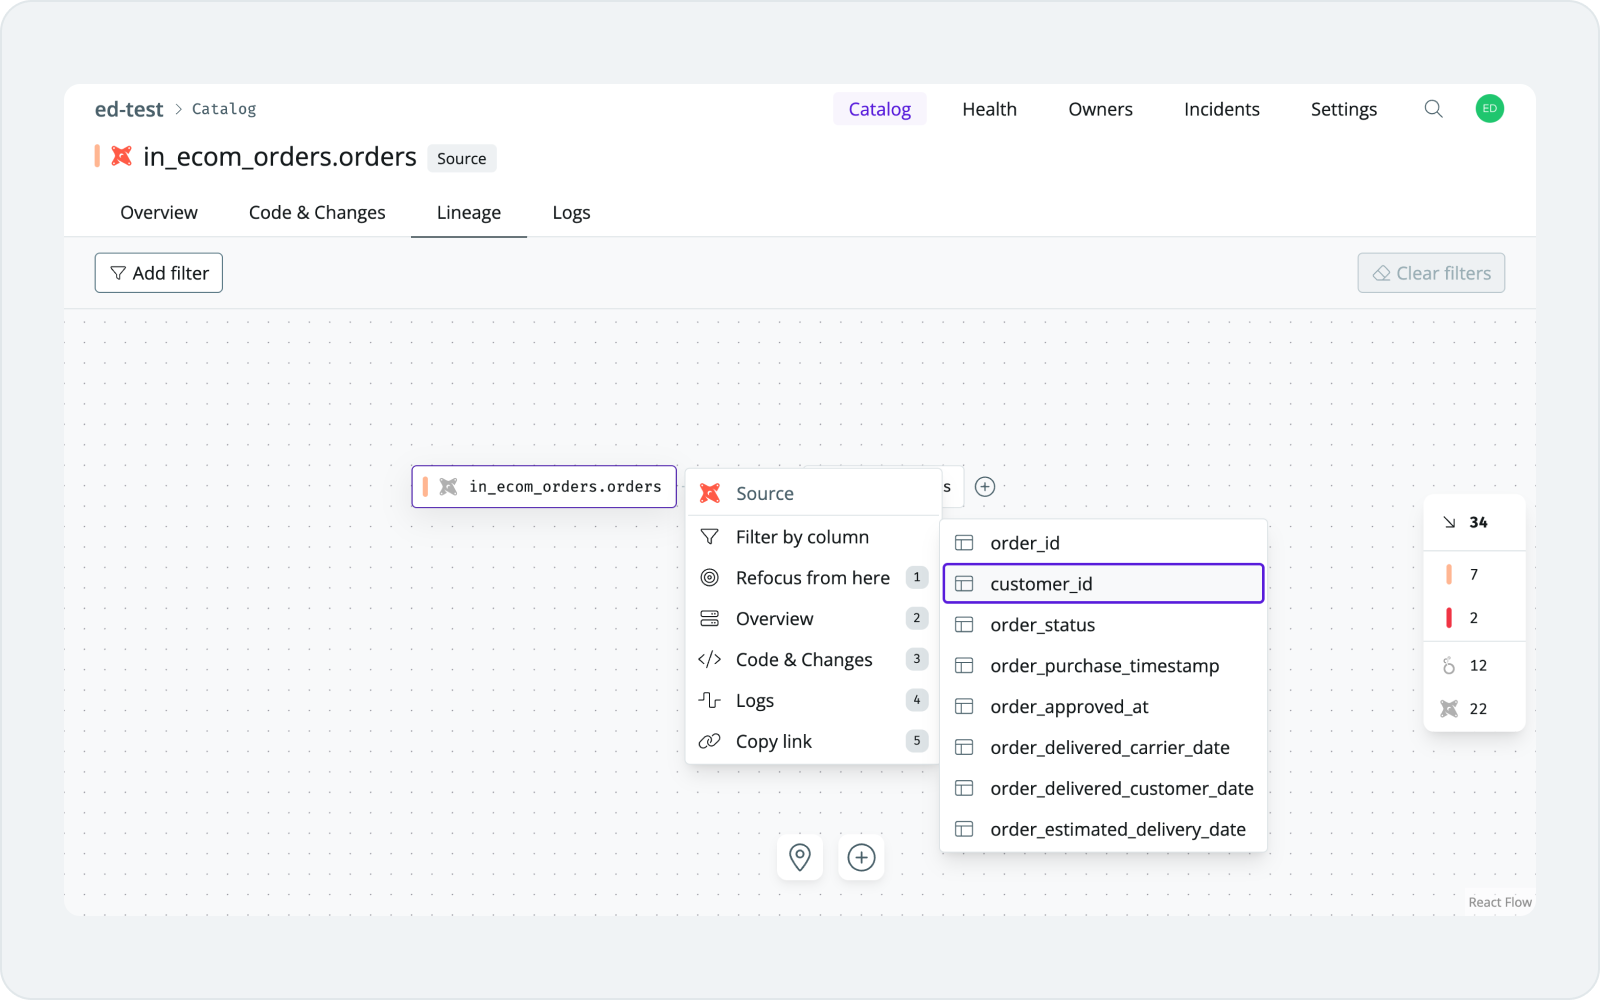
Task: Click the table icon beside order_purchase_timestamp
Action: [964, 666]
